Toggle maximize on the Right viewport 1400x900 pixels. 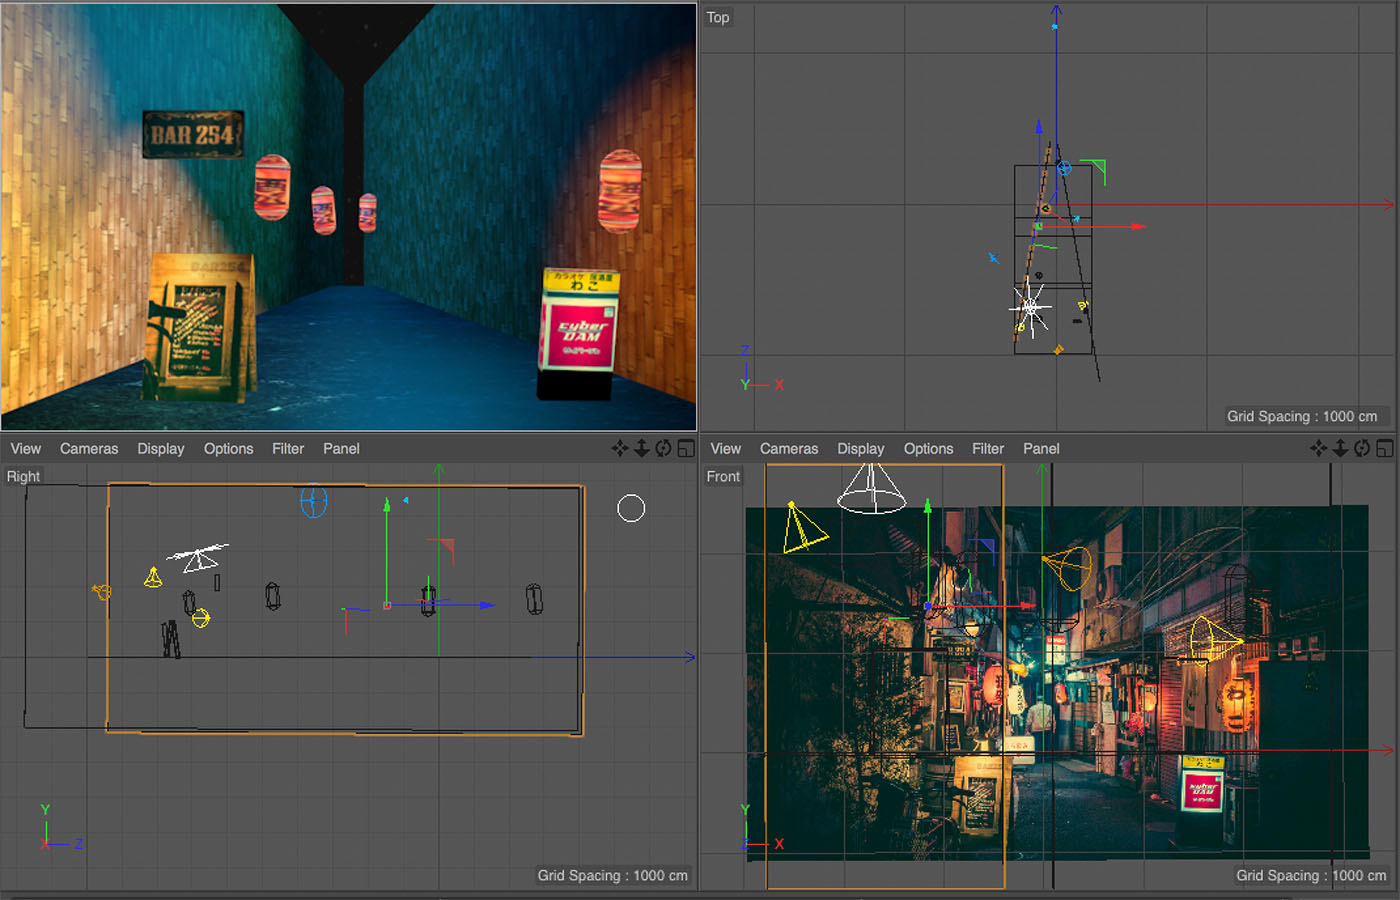pos(686,449)
